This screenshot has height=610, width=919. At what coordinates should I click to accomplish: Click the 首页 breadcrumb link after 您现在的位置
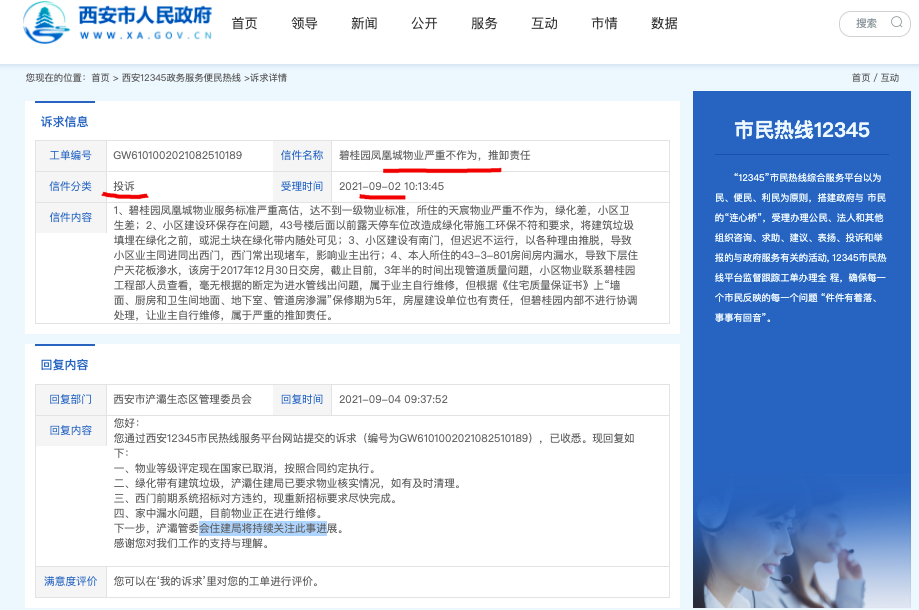coord(100,78)
